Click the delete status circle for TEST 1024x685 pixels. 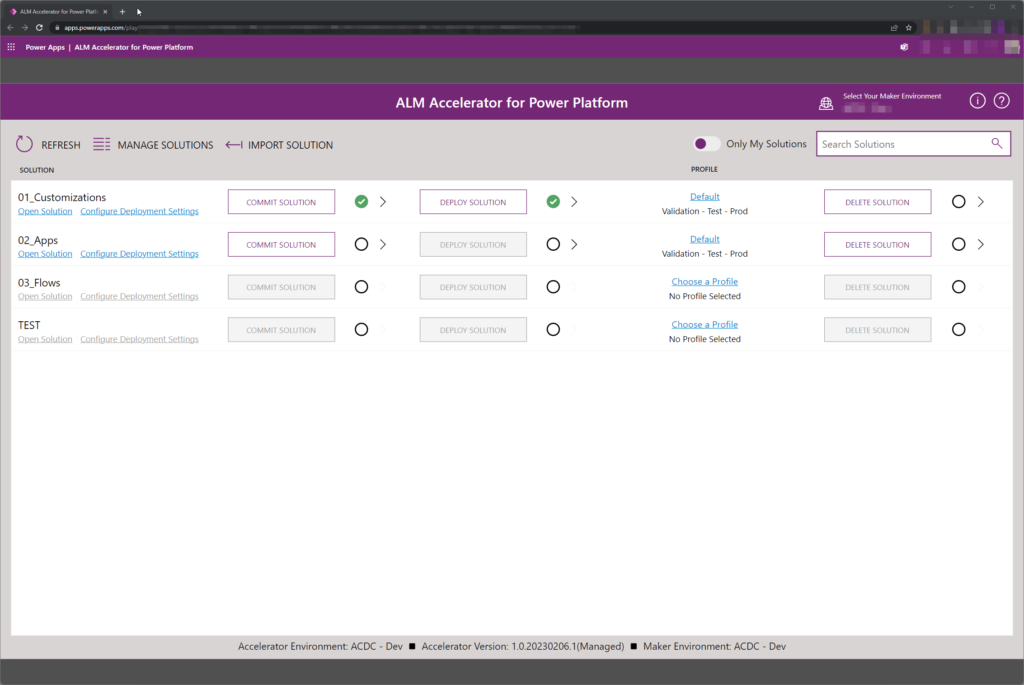coord(958,330)
